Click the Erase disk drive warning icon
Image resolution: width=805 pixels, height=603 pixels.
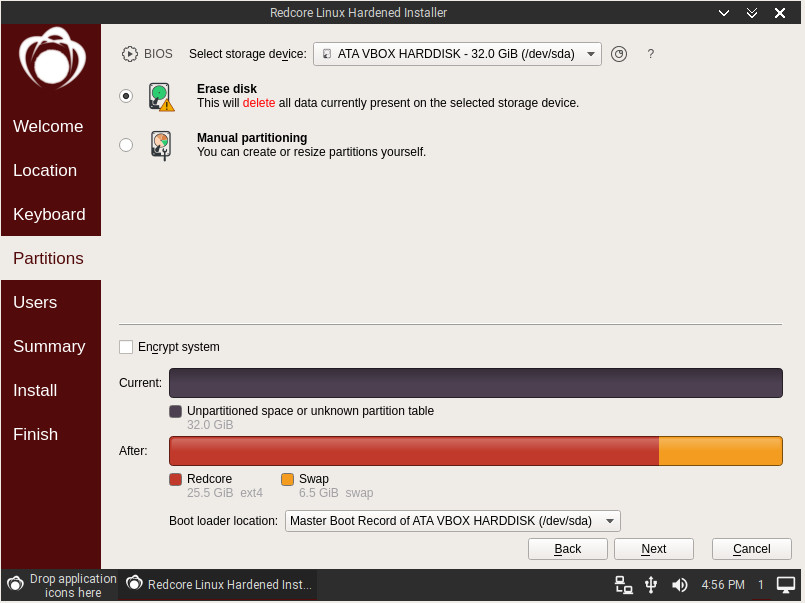point(161,97)
